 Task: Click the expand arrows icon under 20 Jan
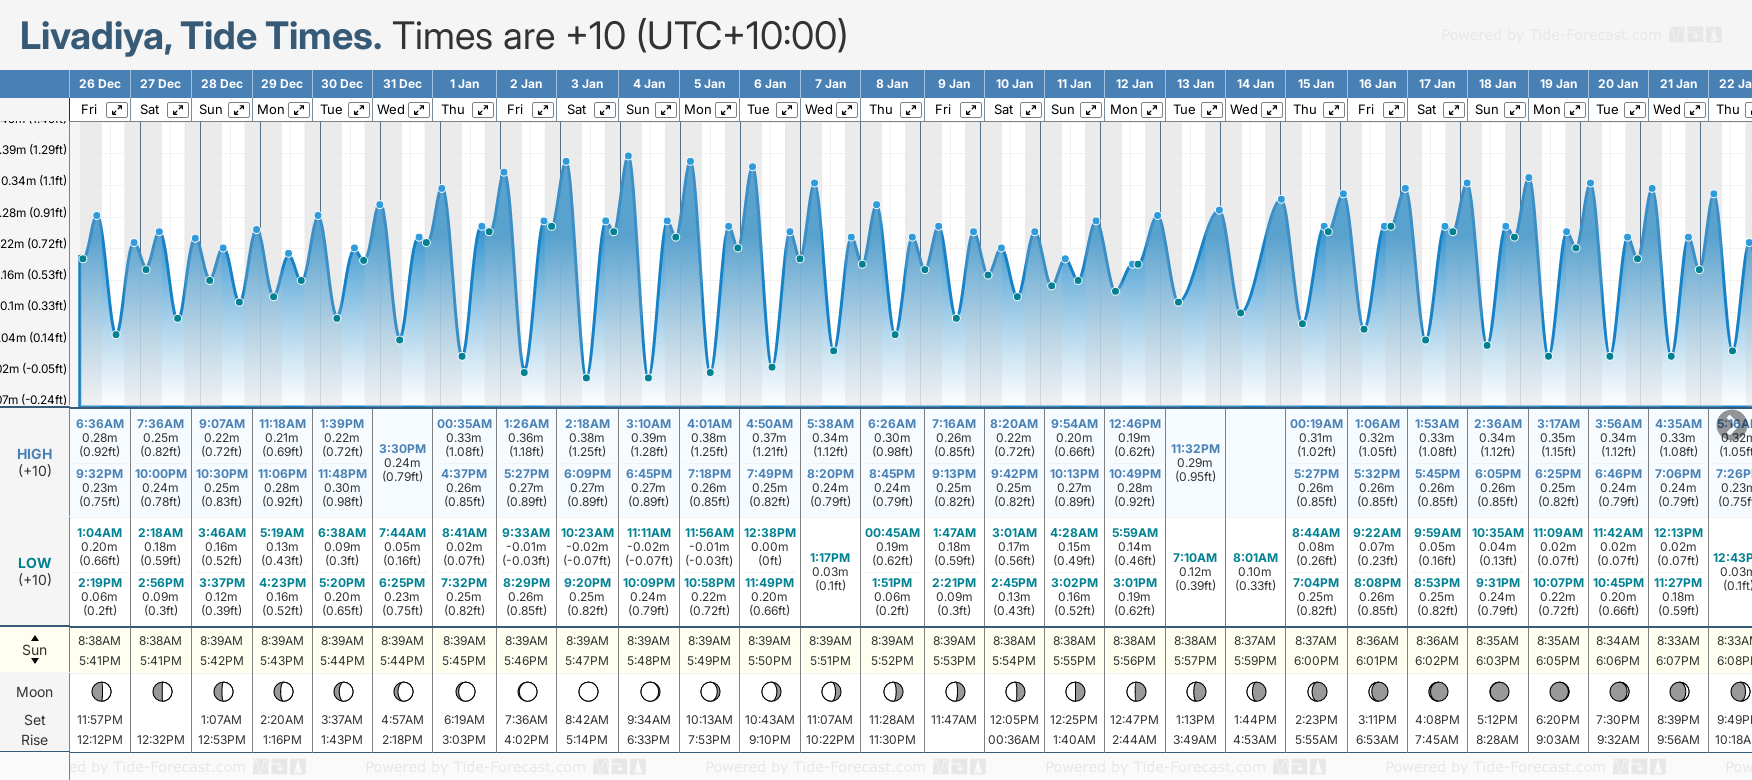[x=1636, y=110]
